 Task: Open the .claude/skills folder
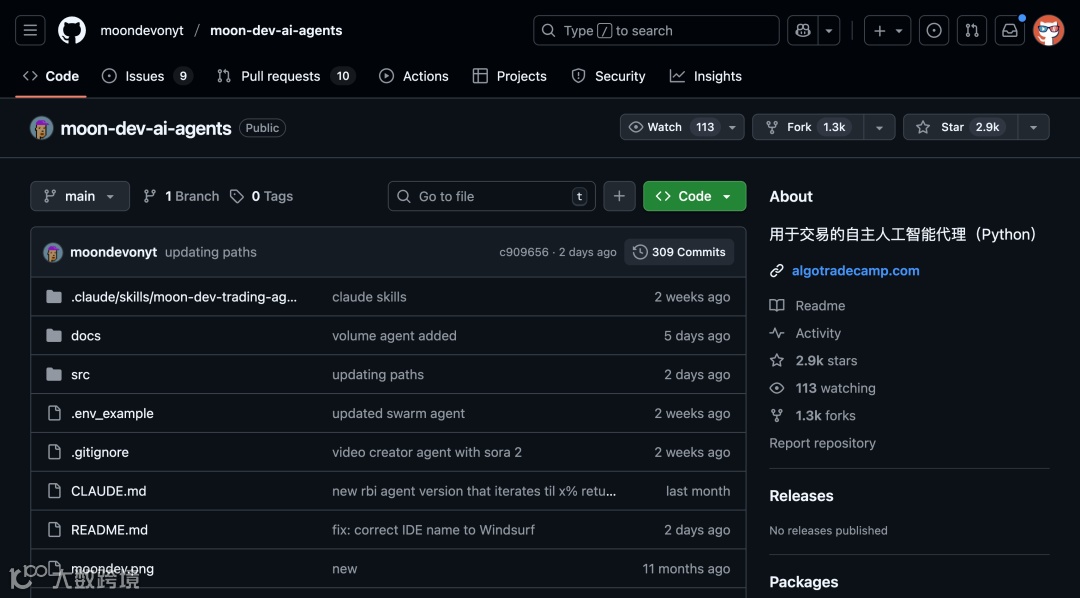tap(184, 297)
